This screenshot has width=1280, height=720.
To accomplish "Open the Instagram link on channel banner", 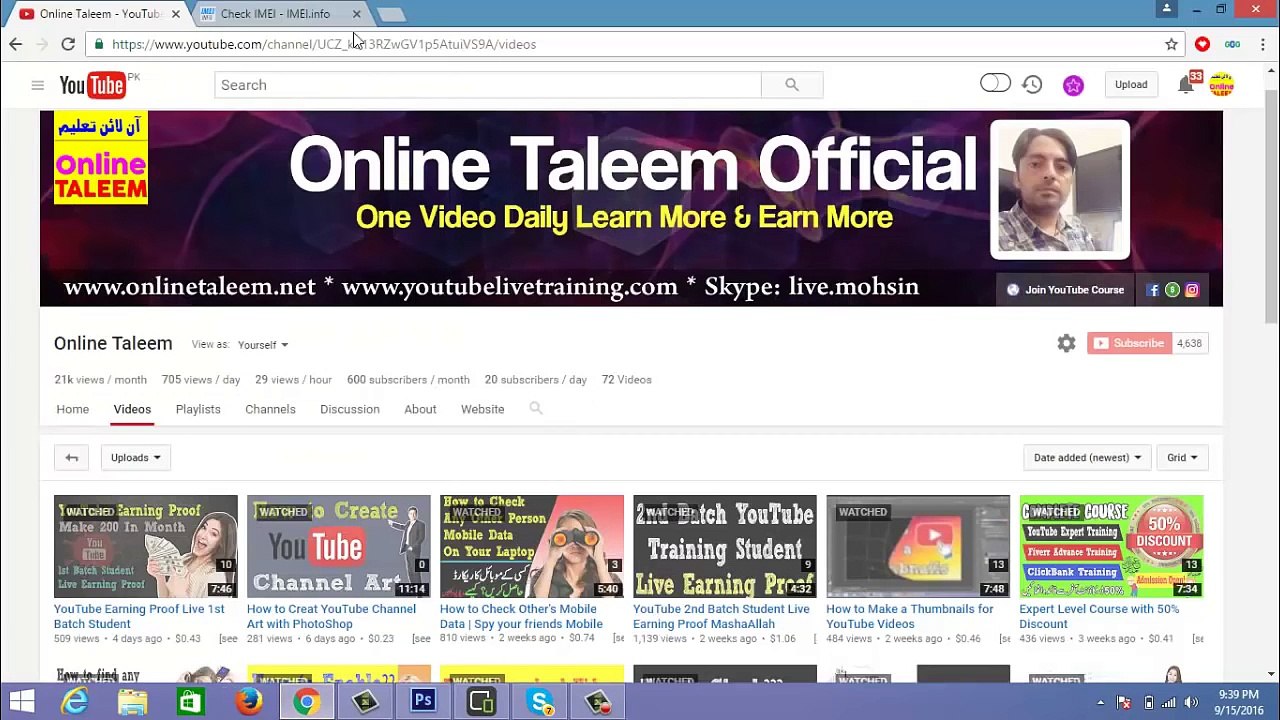I will 1192,290.
